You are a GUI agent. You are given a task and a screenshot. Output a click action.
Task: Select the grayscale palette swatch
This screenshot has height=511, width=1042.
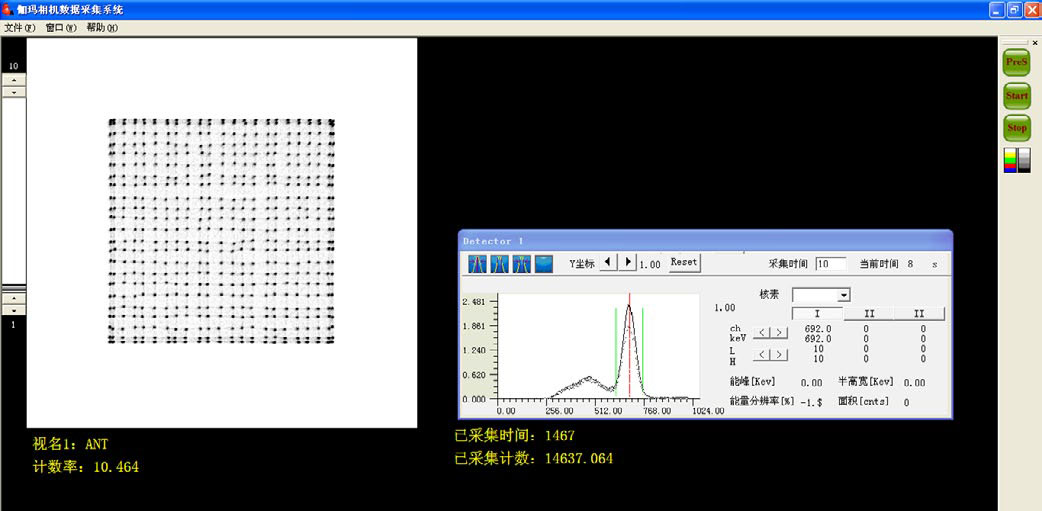pos(1024,160)
